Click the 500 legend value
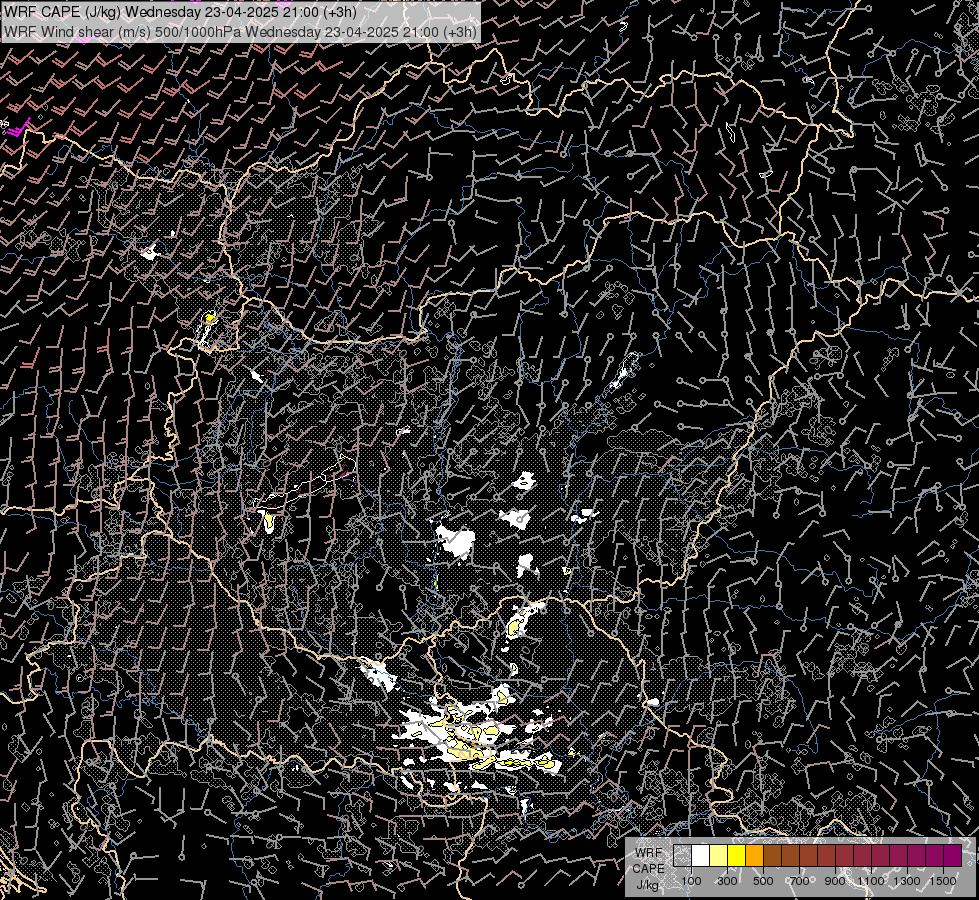 [x=763, y=881]
